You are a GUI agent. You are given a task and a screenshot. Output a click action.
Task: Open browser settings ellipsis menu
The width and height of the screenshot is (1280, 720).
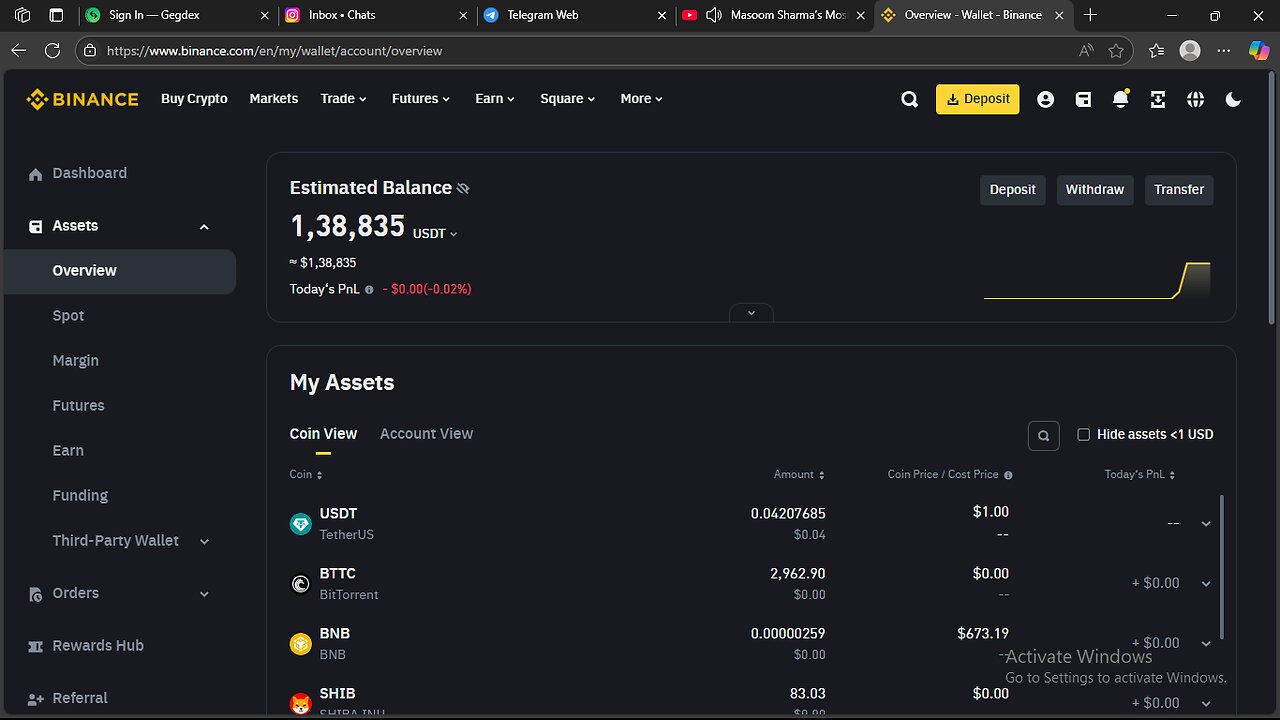pos(1224,50)
